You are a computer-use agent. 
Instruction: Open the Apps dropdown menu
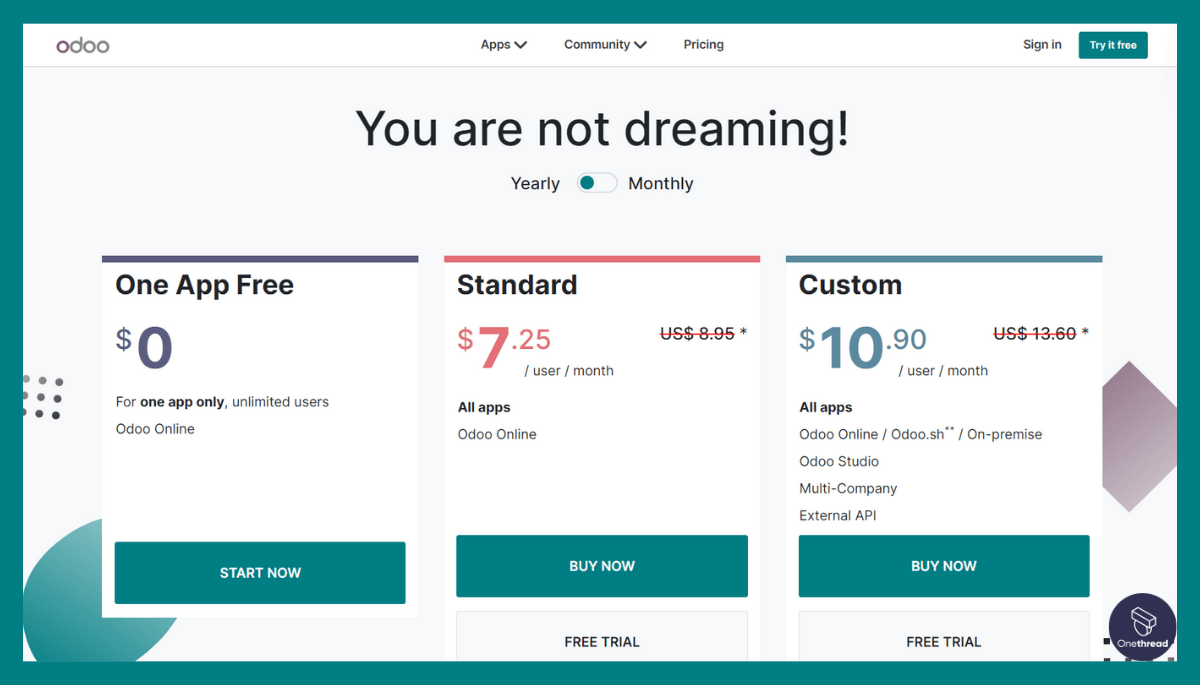click(x=503, y=44)
